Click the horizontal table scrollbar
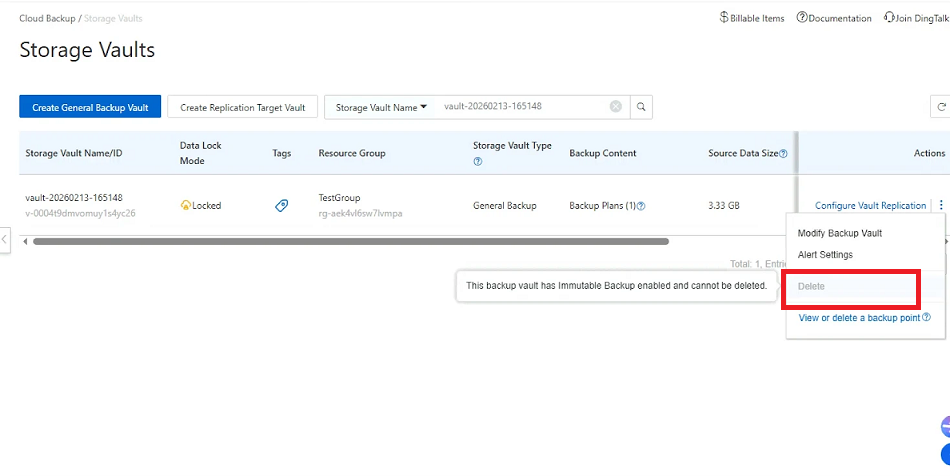This screenshot has width=950, height=476. pos(350,241)
